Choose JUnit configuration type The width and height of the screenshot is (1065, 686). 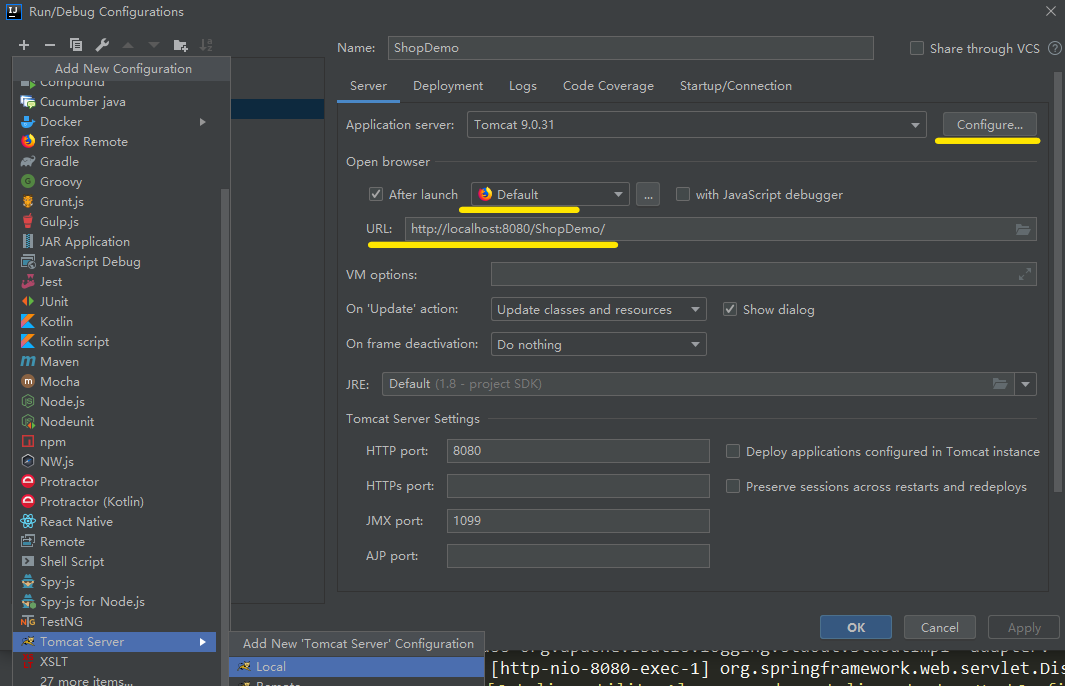point(115,302)
